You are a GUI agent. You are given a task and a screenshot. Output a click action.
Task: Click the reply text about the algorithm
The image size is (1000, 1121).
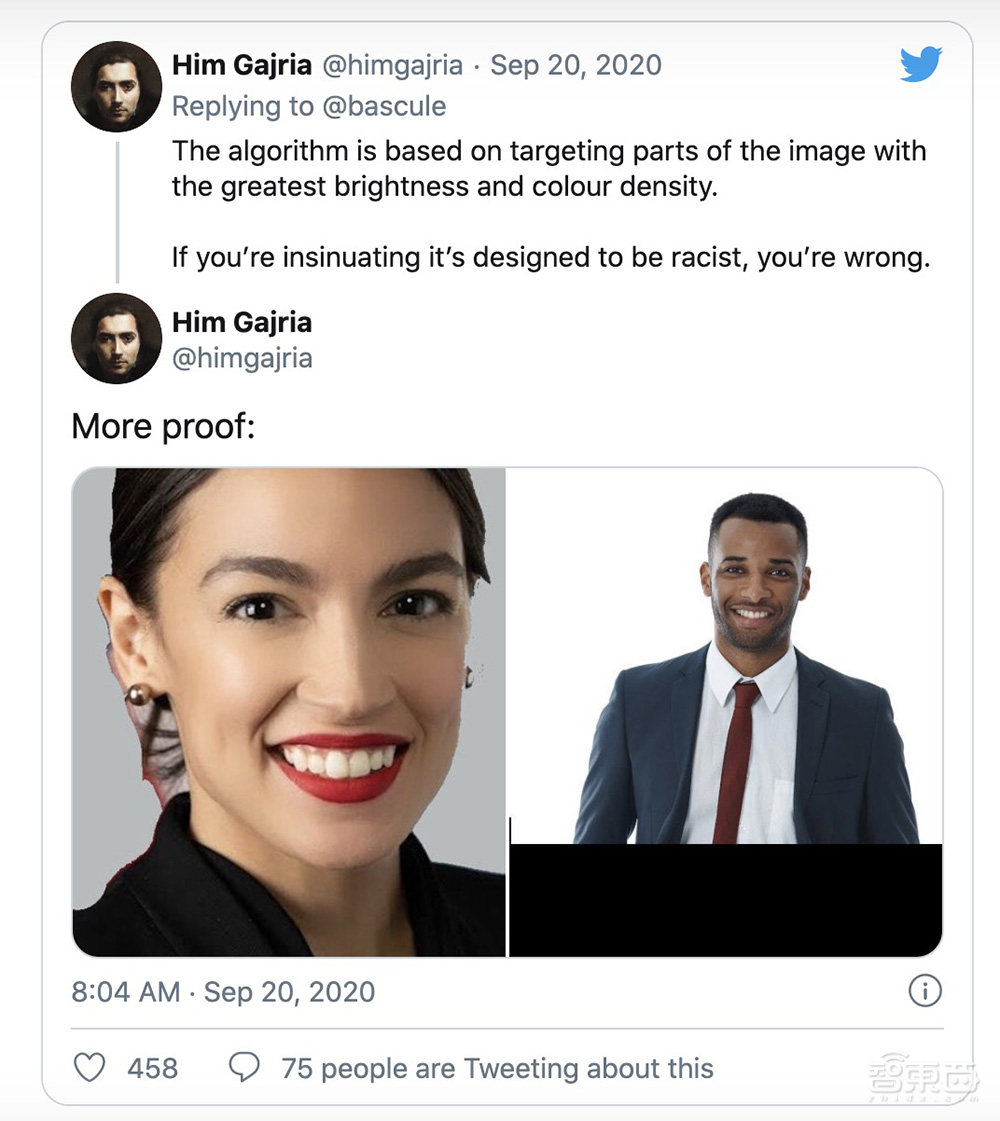click(x=549, y=168)
